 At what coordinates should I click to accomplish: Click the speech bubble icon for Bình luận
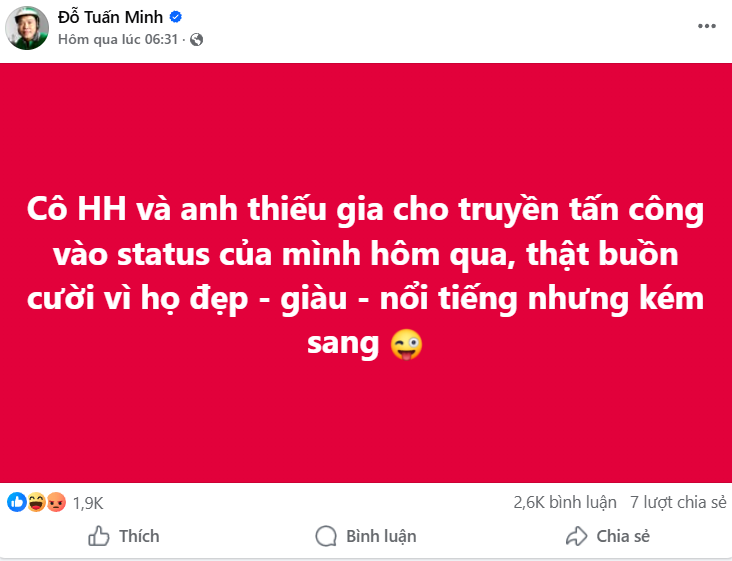(x=326, y=537)
